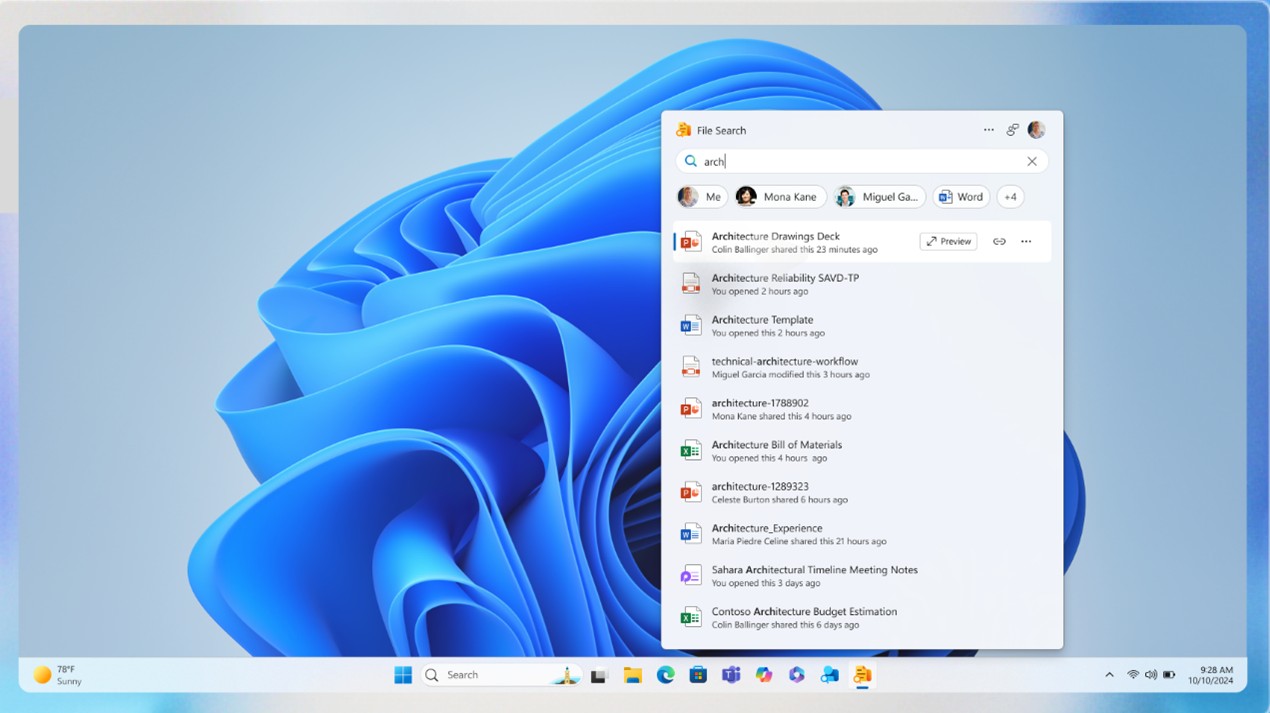Image resolution: width=1270 pixels, height=713 pixels.
Task: Open the profile avatar in File Search header
Action: tap(1036, 130)
